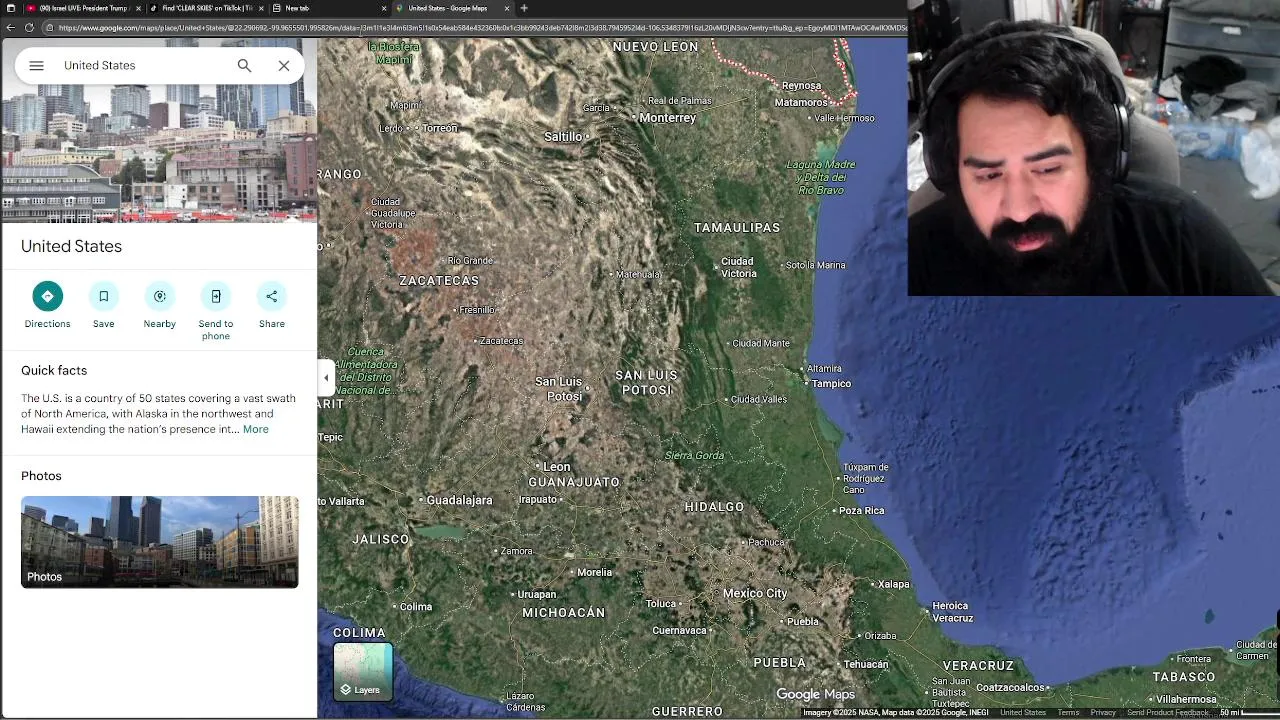
Task: Click Villahermosa city label
Action: tap(1186, 699)
